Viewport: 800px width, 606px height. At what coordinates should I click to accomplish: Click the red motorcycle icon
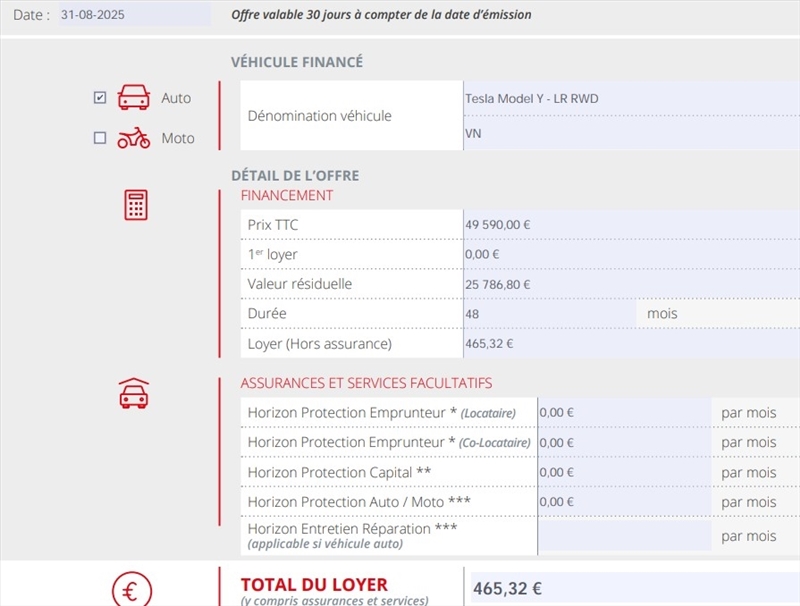pyautogui.click(x=134, y=138)
